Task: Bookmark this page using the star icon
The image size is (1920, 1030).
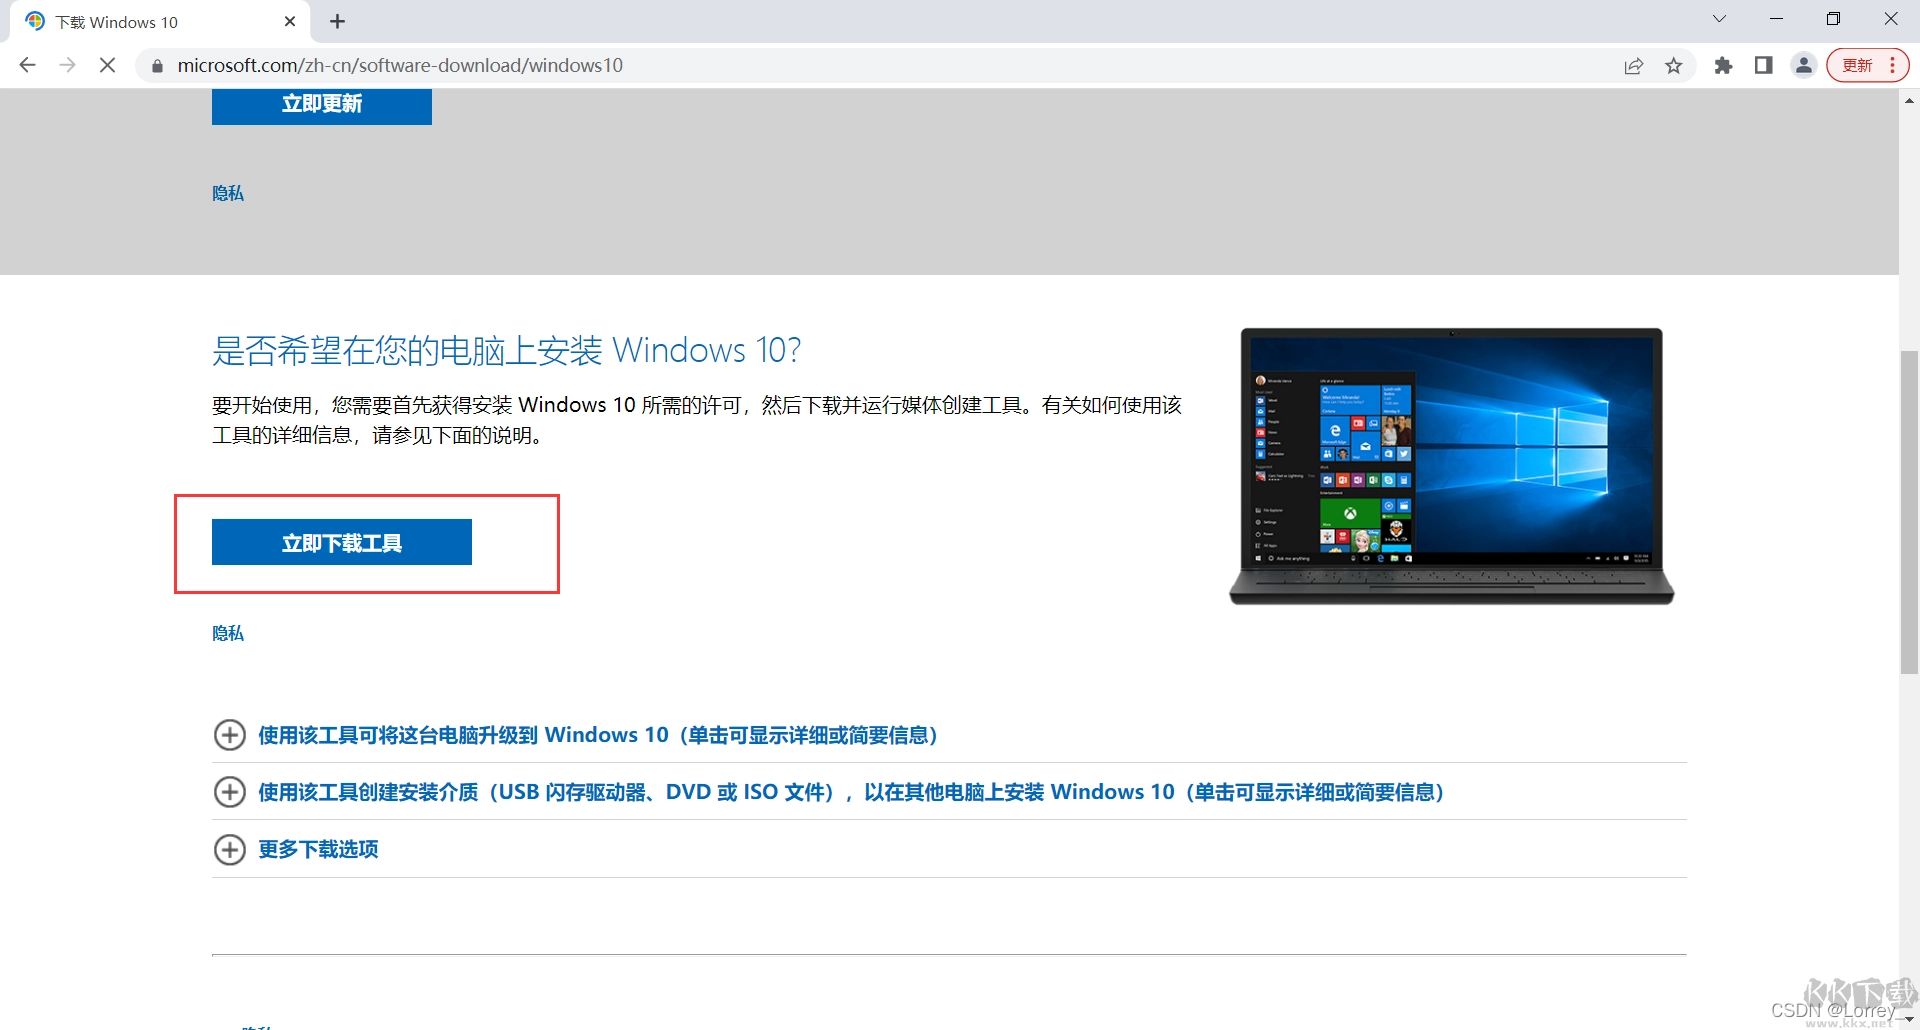Action: click(1675, 65)
